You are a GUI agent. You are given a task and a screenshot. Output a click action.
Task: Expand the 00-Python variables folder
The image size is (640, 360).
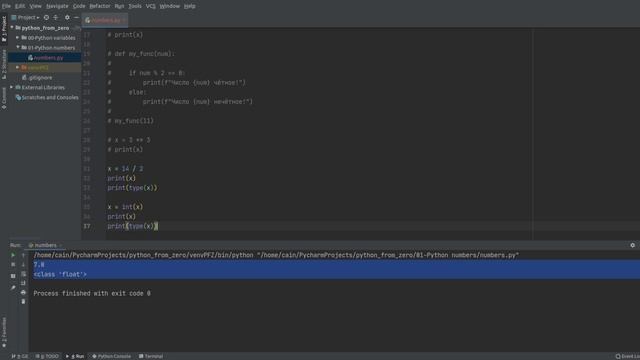pos(18,38)
